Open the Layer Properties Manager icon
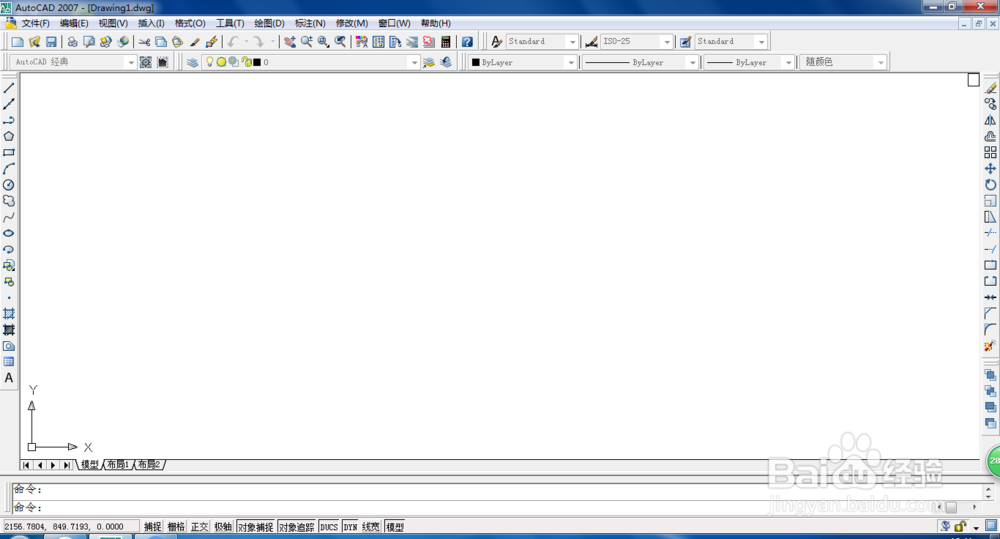The width and height of the screenshot is (1000, 539). point(192,62)
